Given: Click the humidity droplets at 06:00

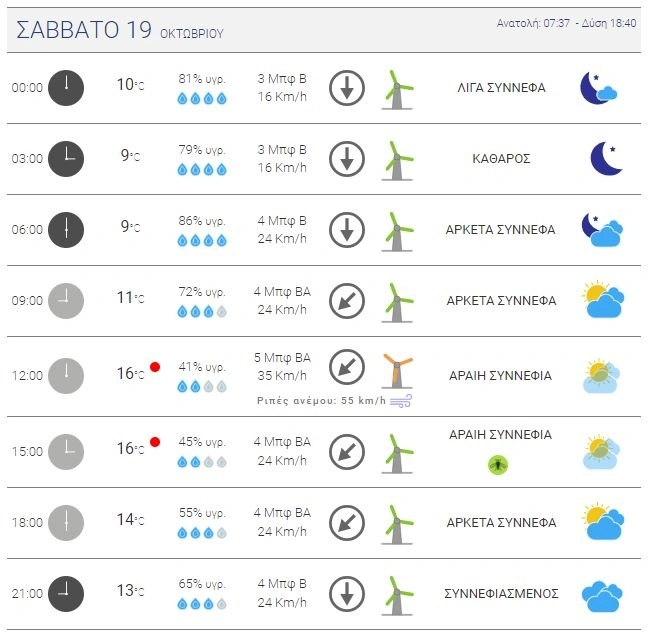Looking at the screenshot, I should pos(202,240).
